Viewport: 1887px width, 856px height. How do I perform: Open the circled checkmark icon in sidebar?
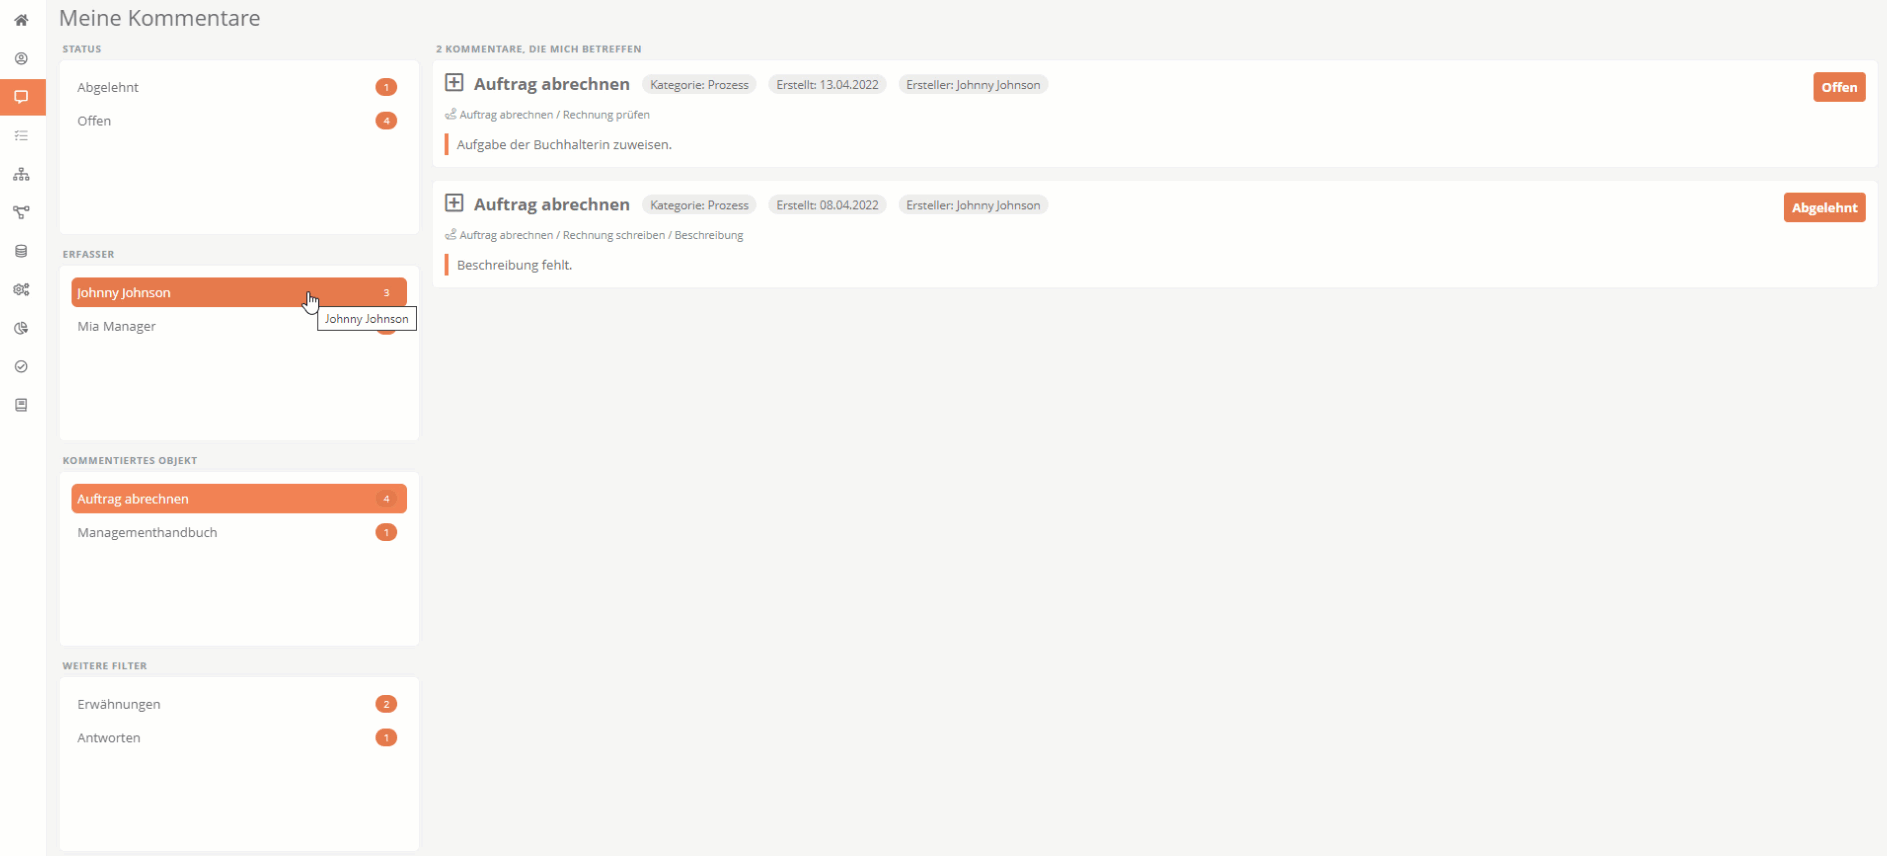point(21,367)
